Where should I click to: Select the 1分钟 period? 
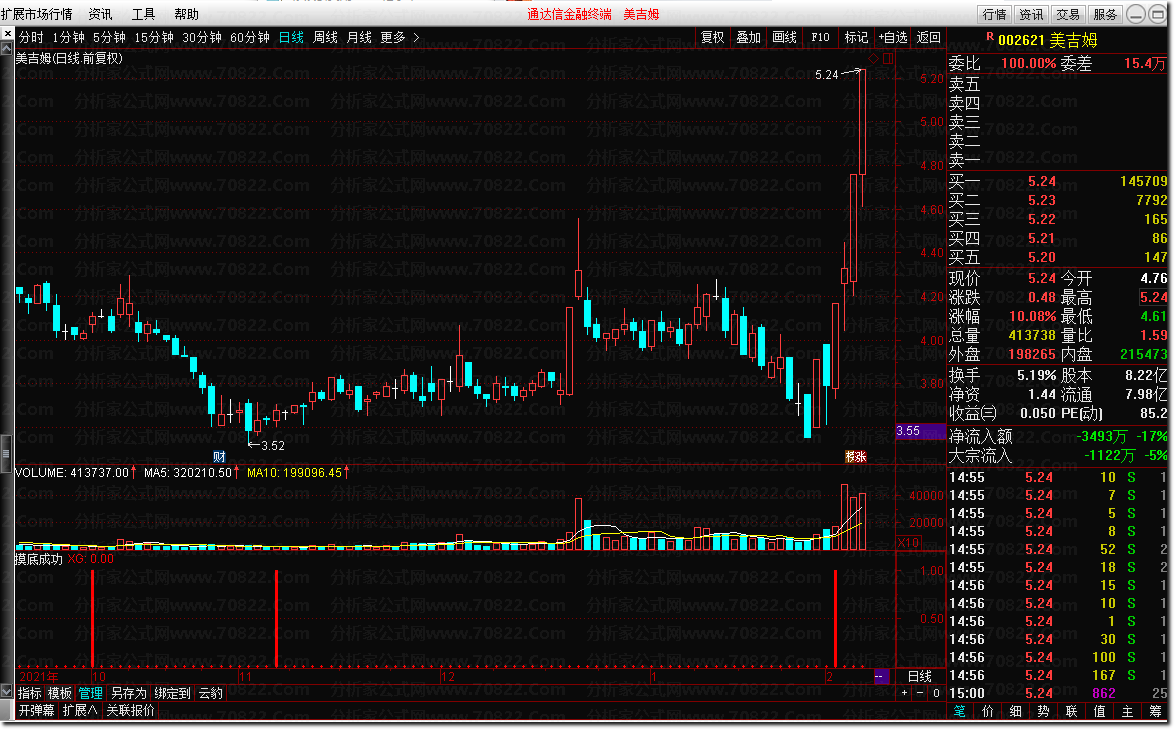pyautogui.click(x=69, y=37)
